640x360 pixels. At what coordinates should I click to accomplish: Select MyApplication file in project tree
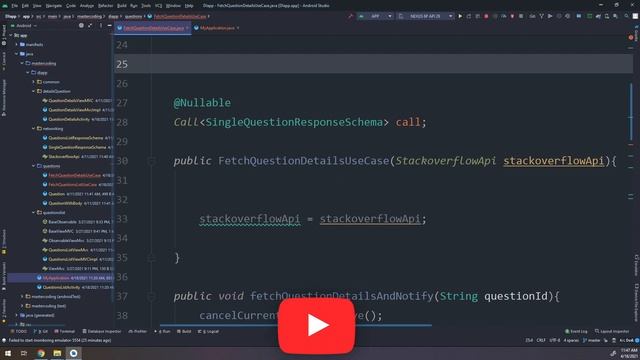tap(56, 278)
